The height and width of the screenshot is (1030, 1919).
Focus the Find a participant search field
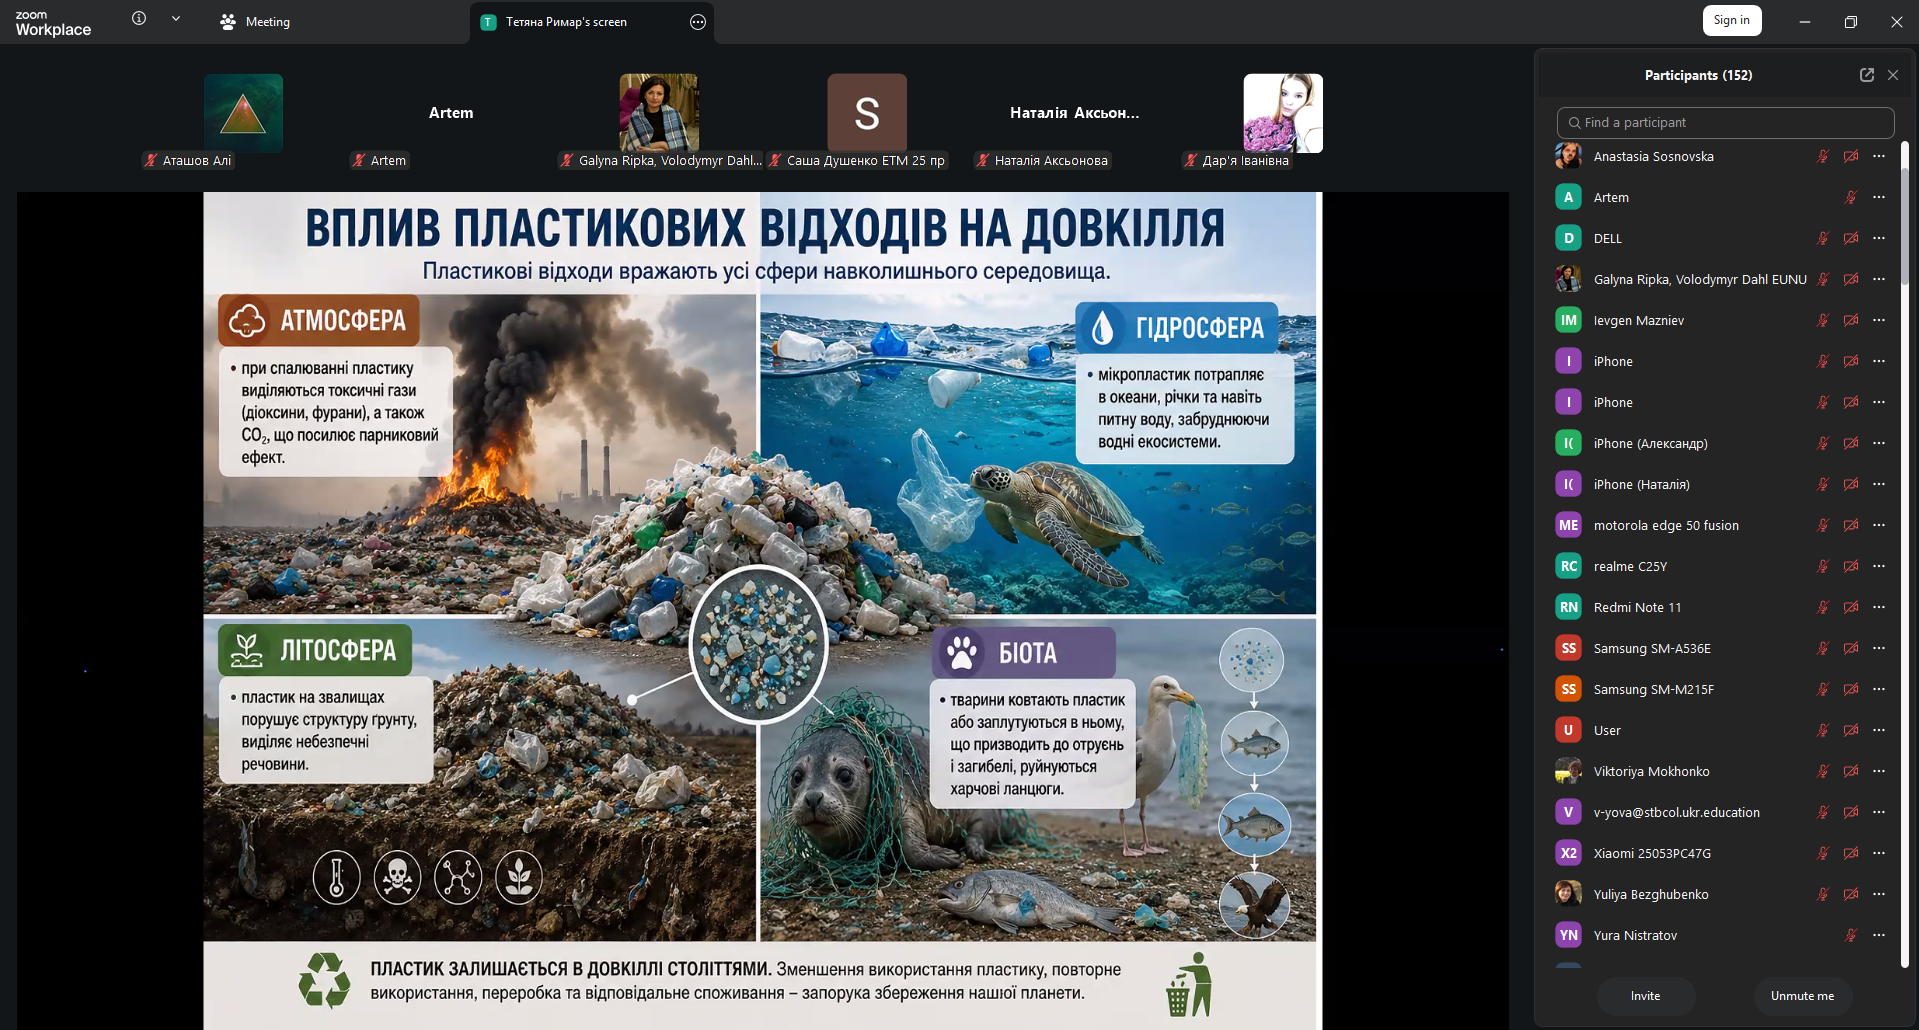click(x=1725, y=122)
